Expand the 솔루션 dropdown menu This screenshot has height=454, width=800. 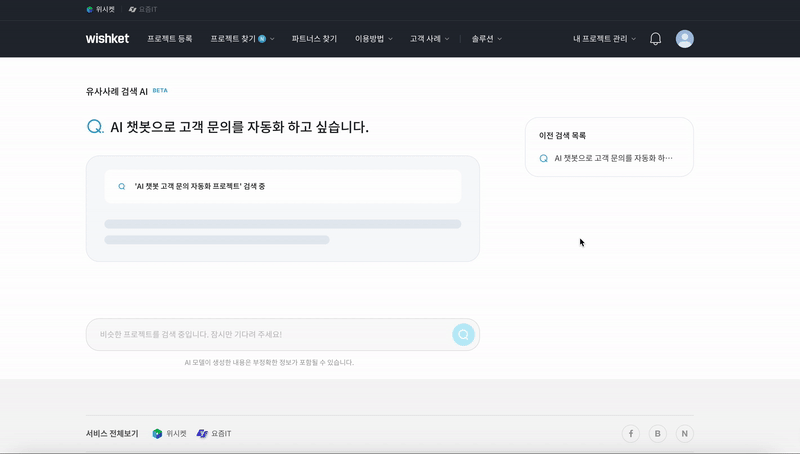486,39
